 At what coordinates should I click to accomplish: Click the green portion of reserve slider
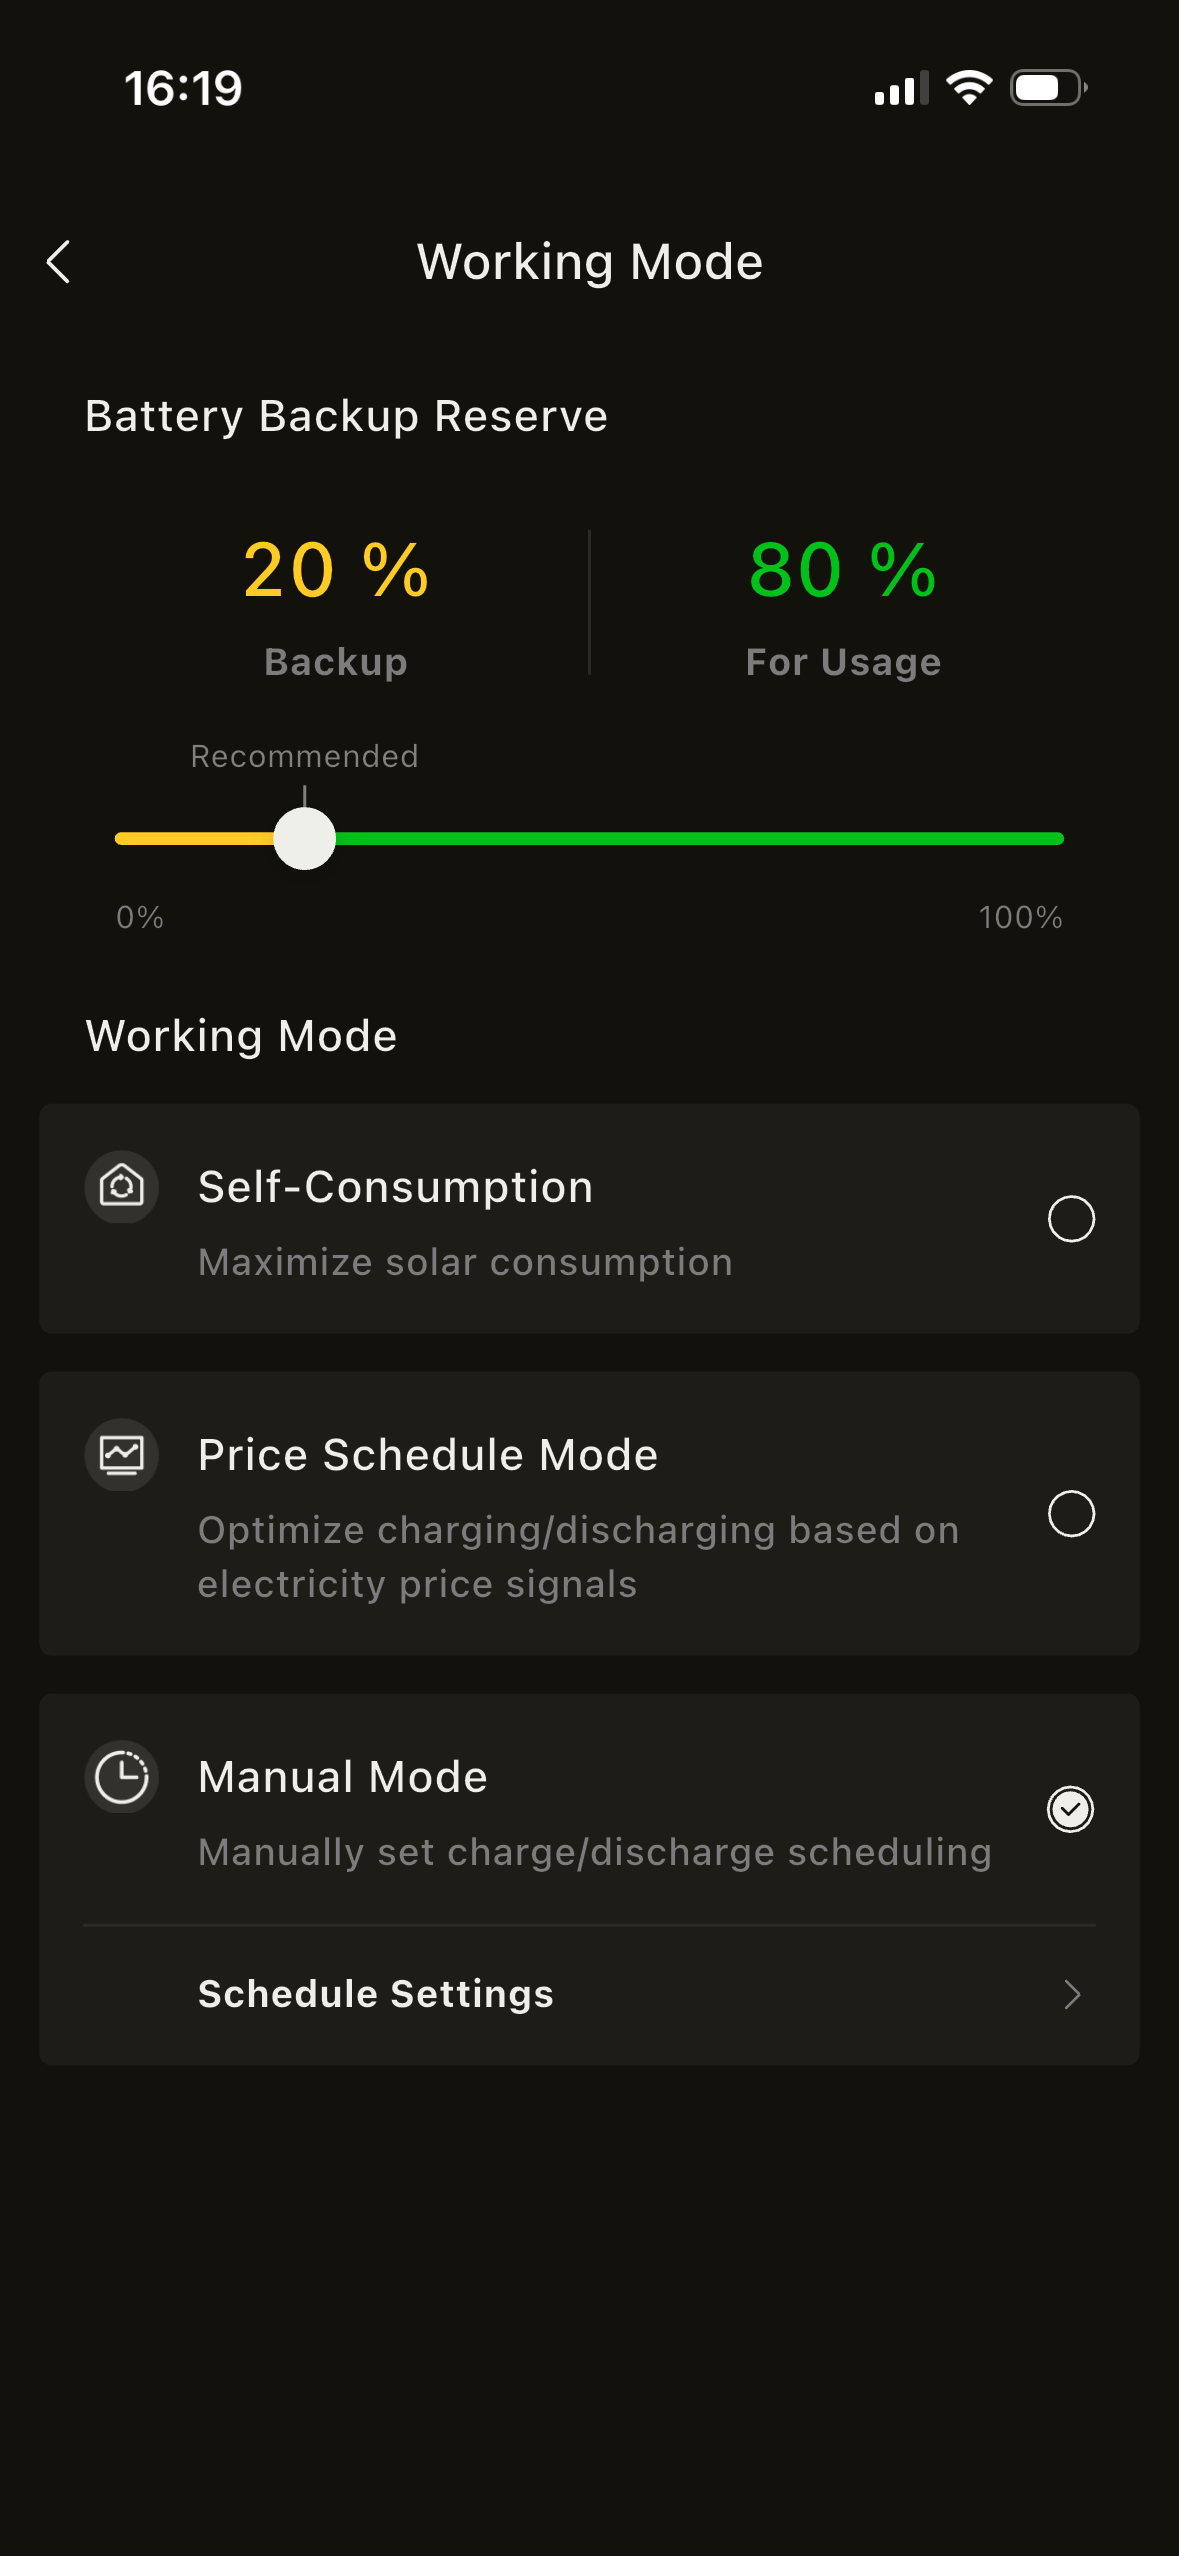point(700,839)
